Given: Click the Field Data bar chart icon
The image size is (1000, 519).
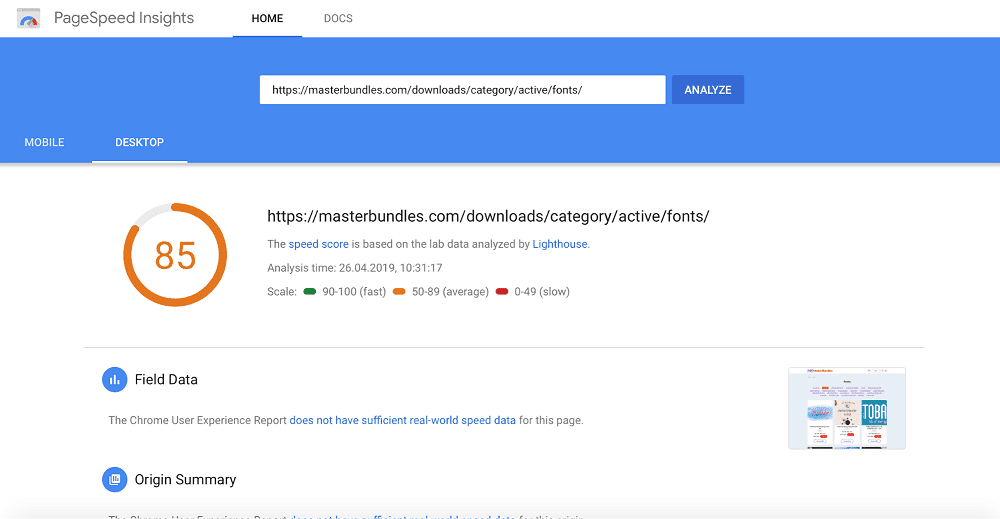Looking at the screenshot, I should coord(115,380).
